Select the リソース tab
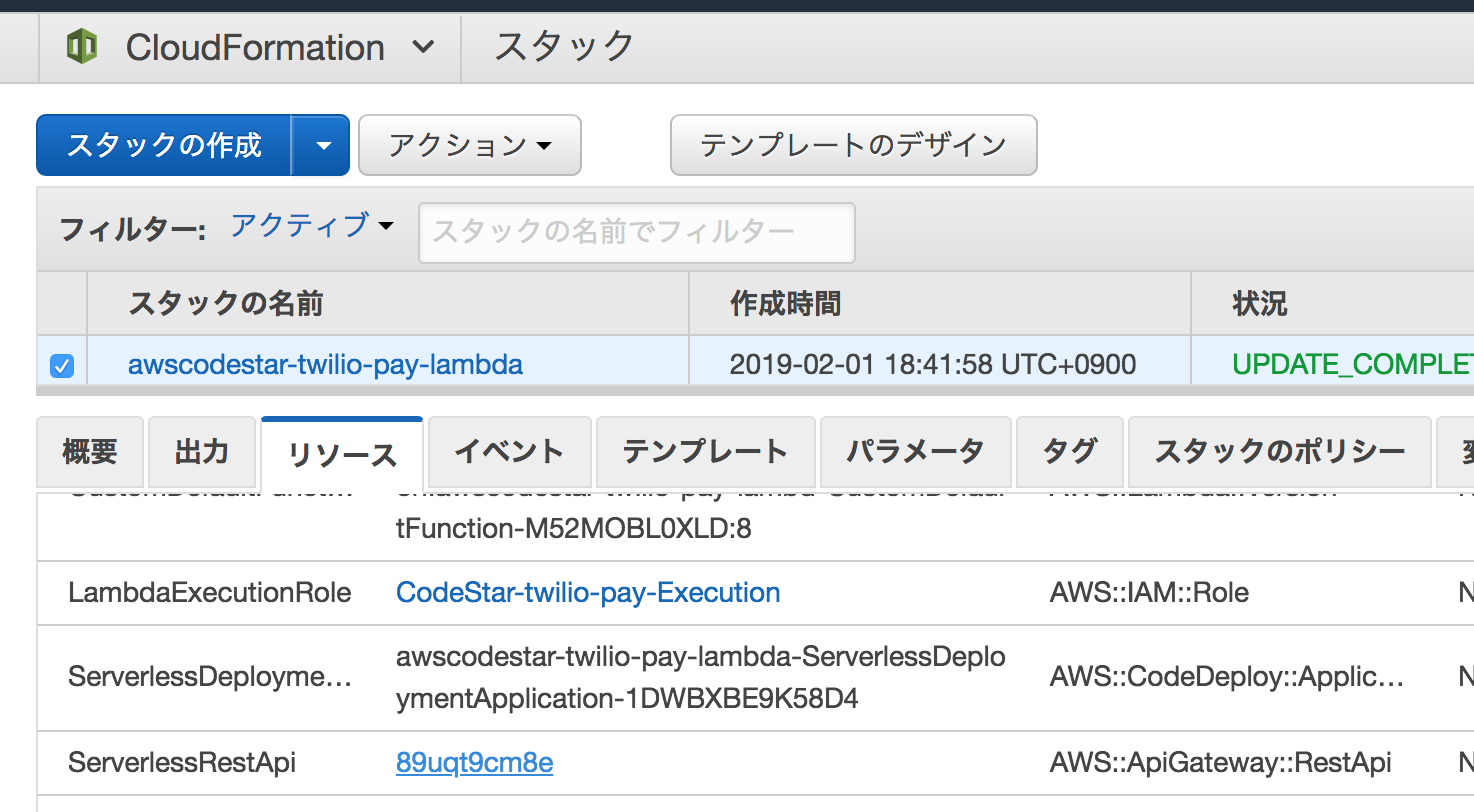The width and height of the screenshot is (1474, 812). click(342, 455)
